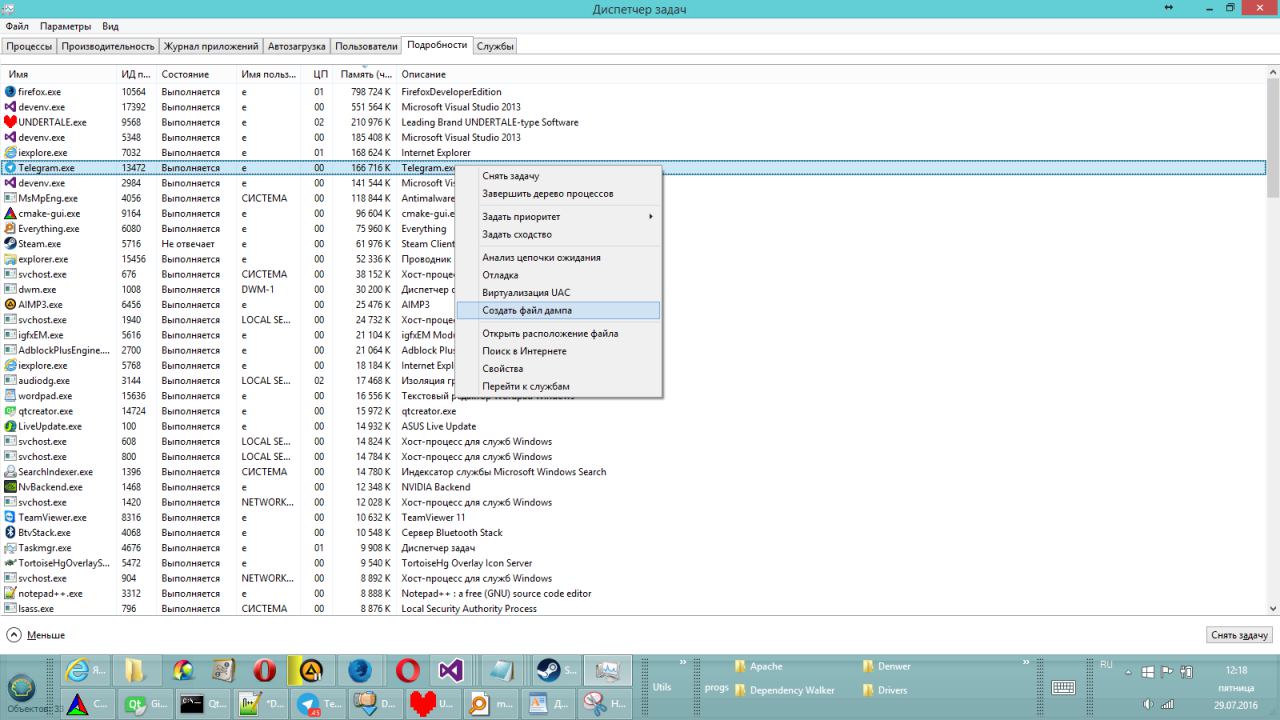The width and height of the screenshot is (1280, 720).
Task: Expand the Utils toolbar overflow chevron
Action: (x=684, y=662)
